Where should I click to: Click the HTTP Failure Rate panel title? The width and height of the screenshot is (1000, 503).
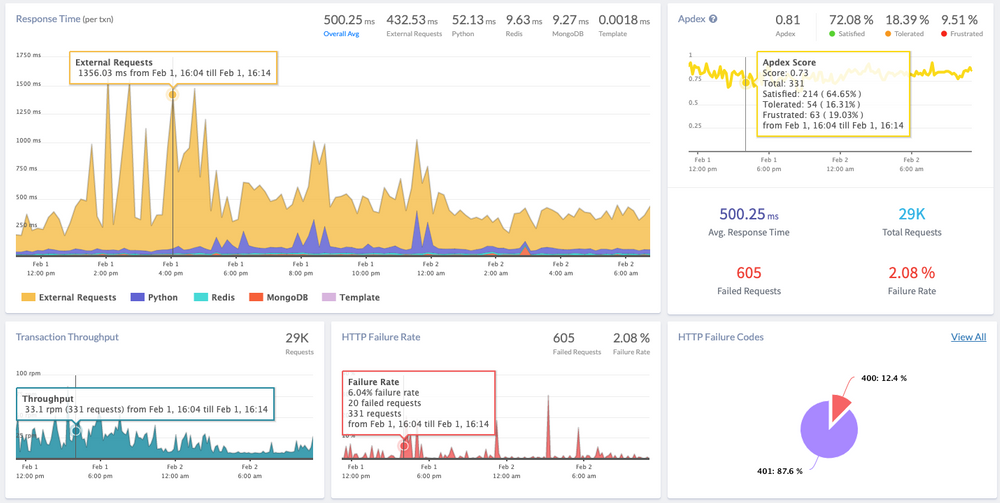click(381, 337)
